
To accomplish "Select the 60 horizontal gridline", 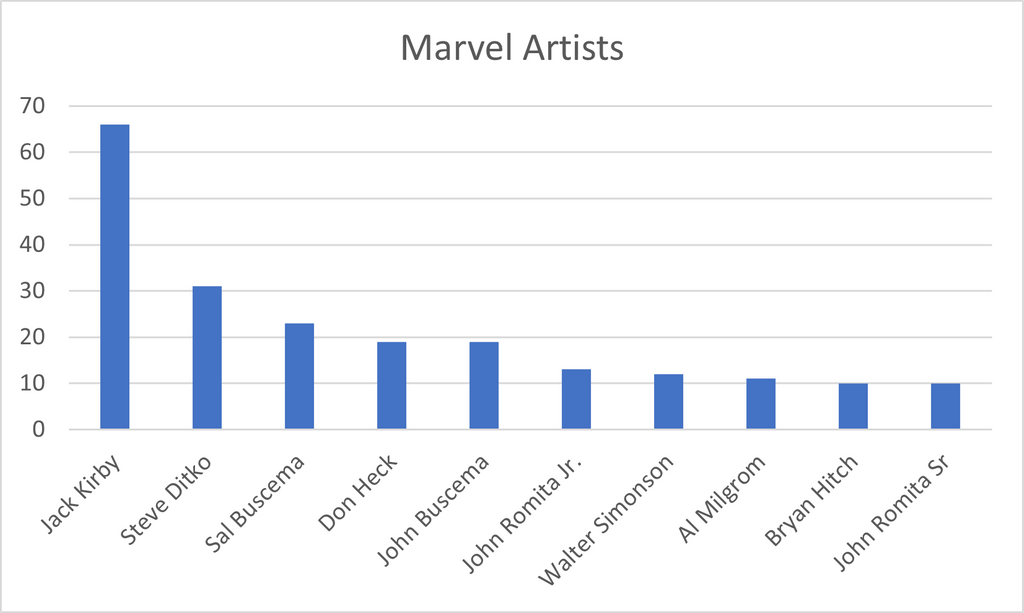I will pos(530,152).
